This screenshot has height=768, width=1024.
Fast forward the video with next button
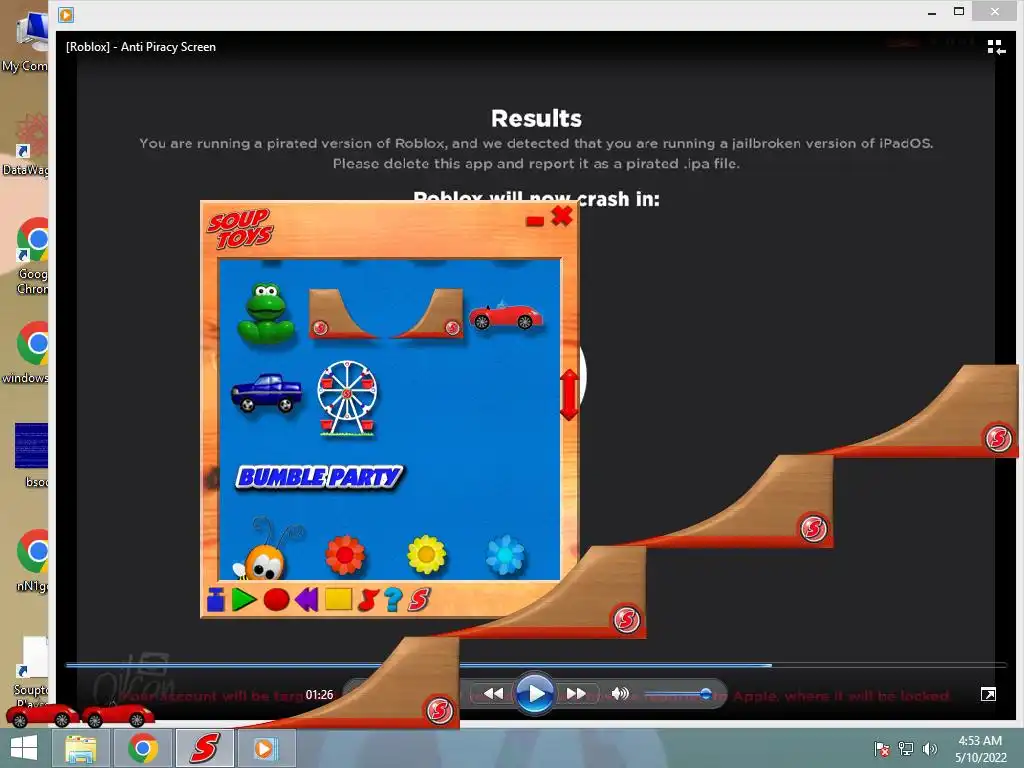[x=576, y=694]
